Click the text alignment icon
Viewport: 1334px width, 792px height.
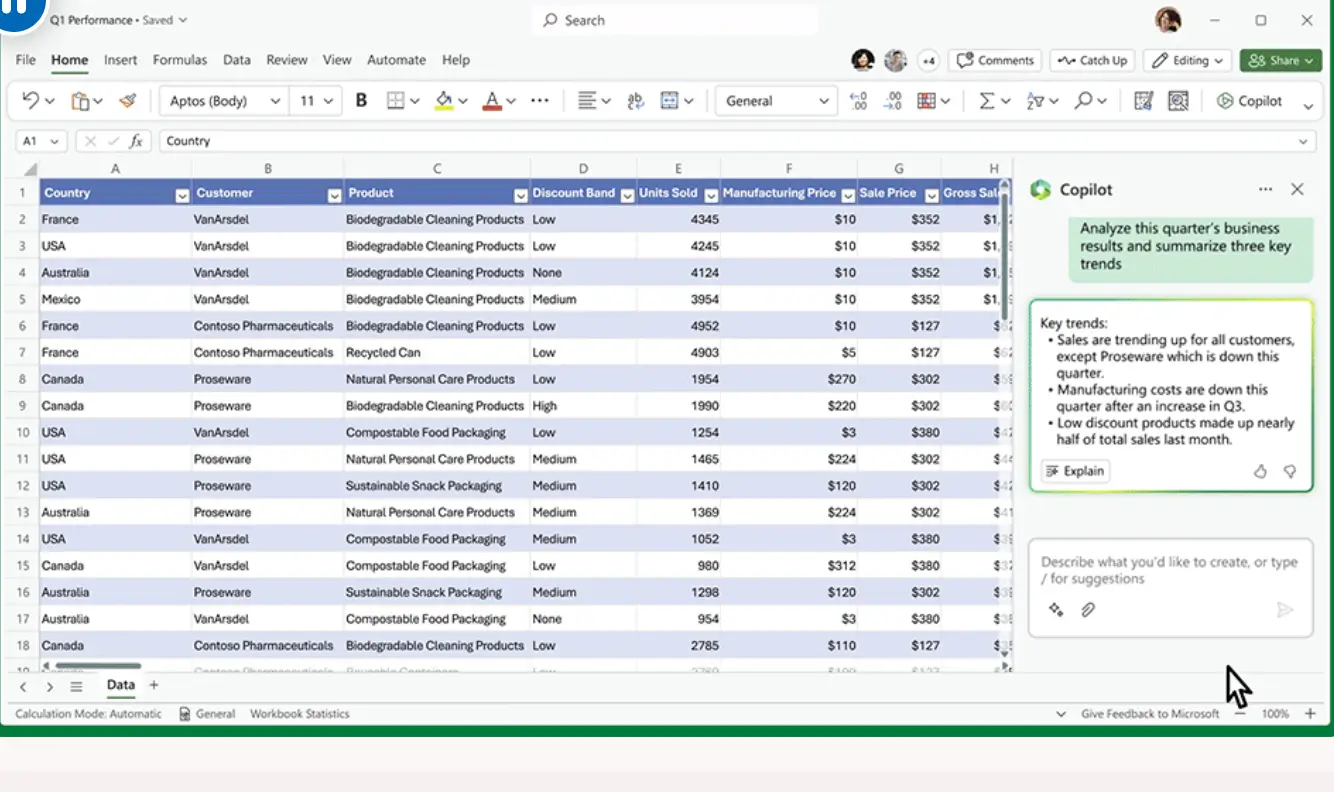pyautogui.click(x=587, y=101)
